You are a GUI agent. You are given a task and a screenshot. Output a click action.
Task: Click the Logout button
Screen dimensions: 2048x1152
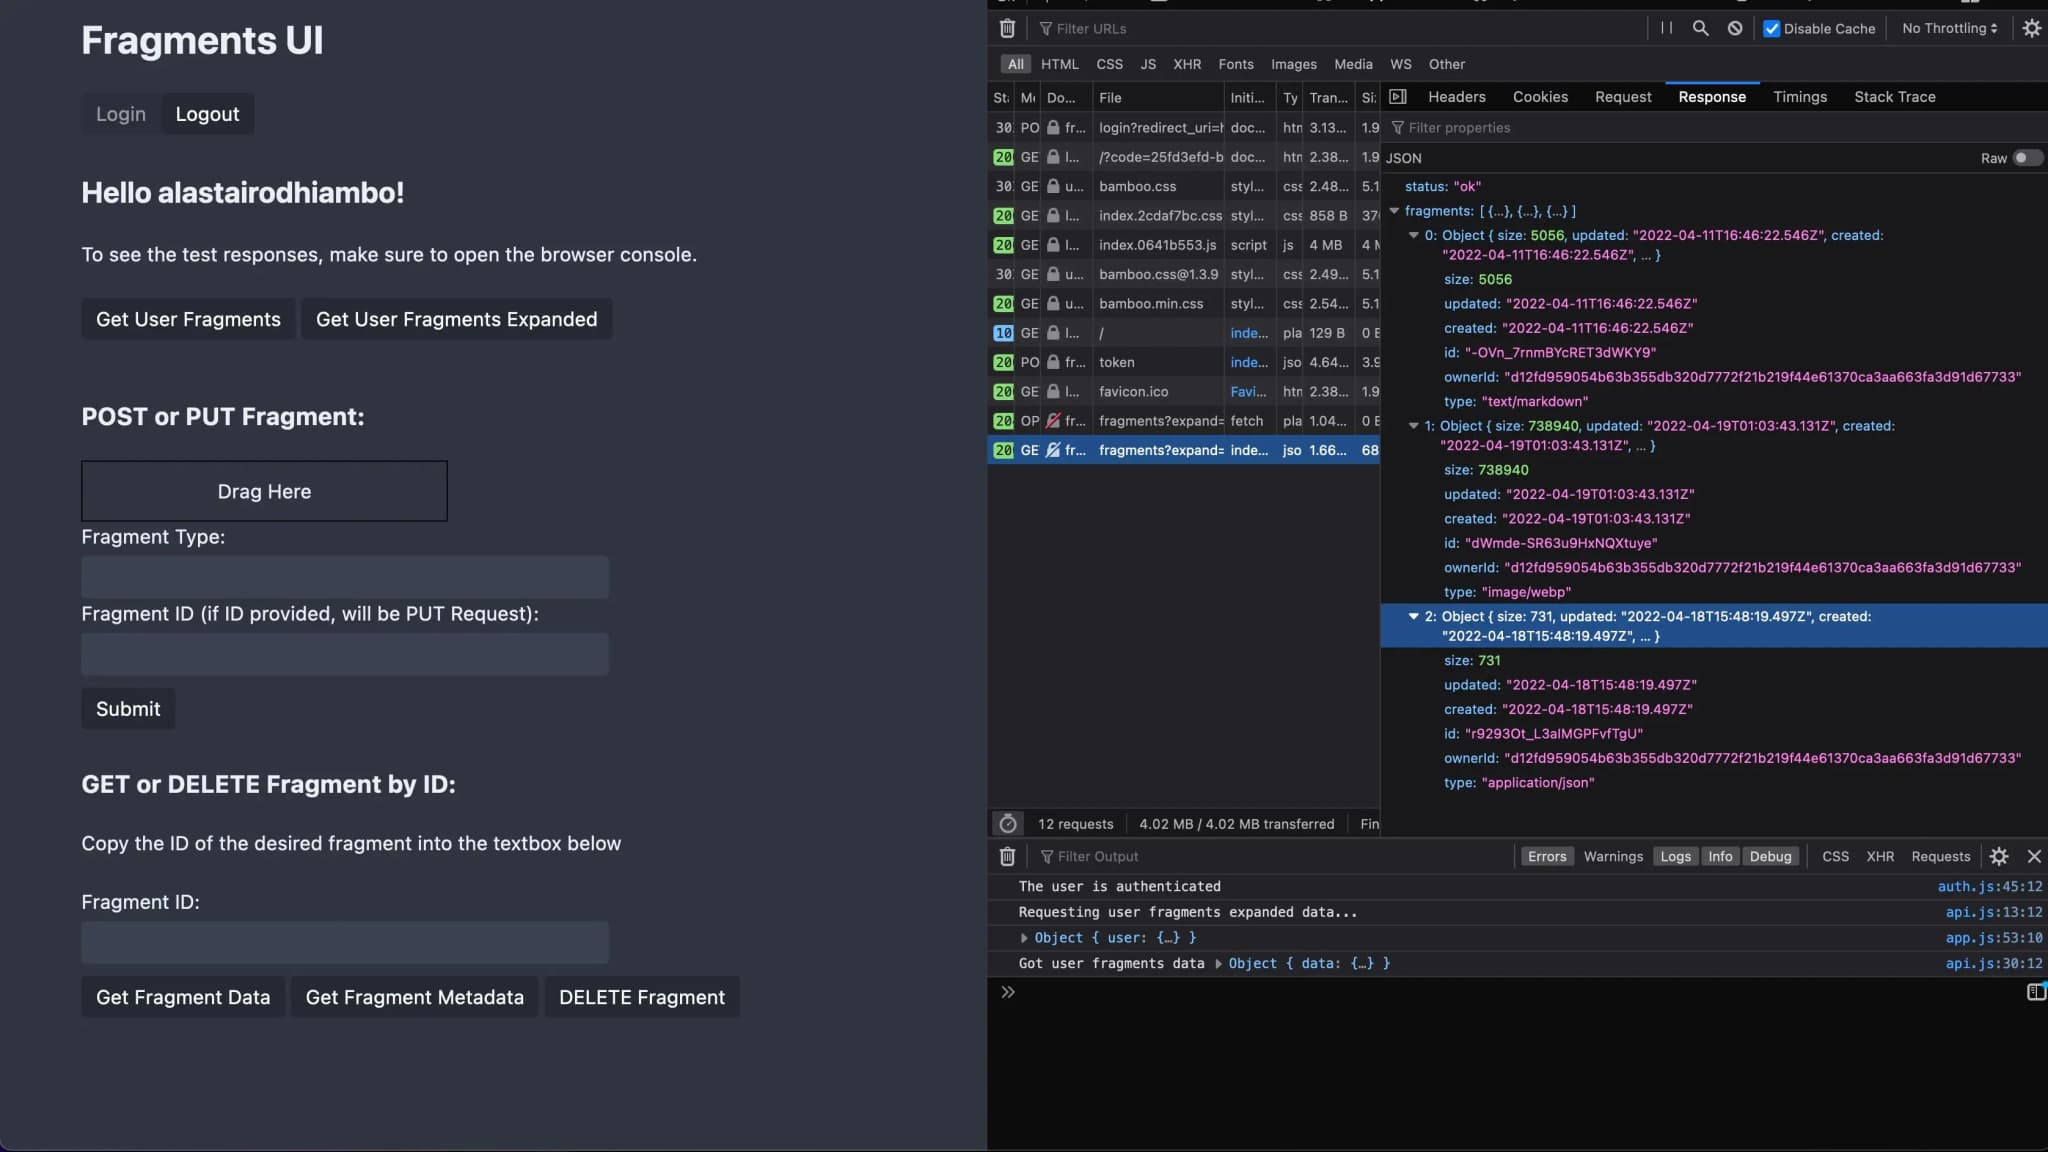207,114
